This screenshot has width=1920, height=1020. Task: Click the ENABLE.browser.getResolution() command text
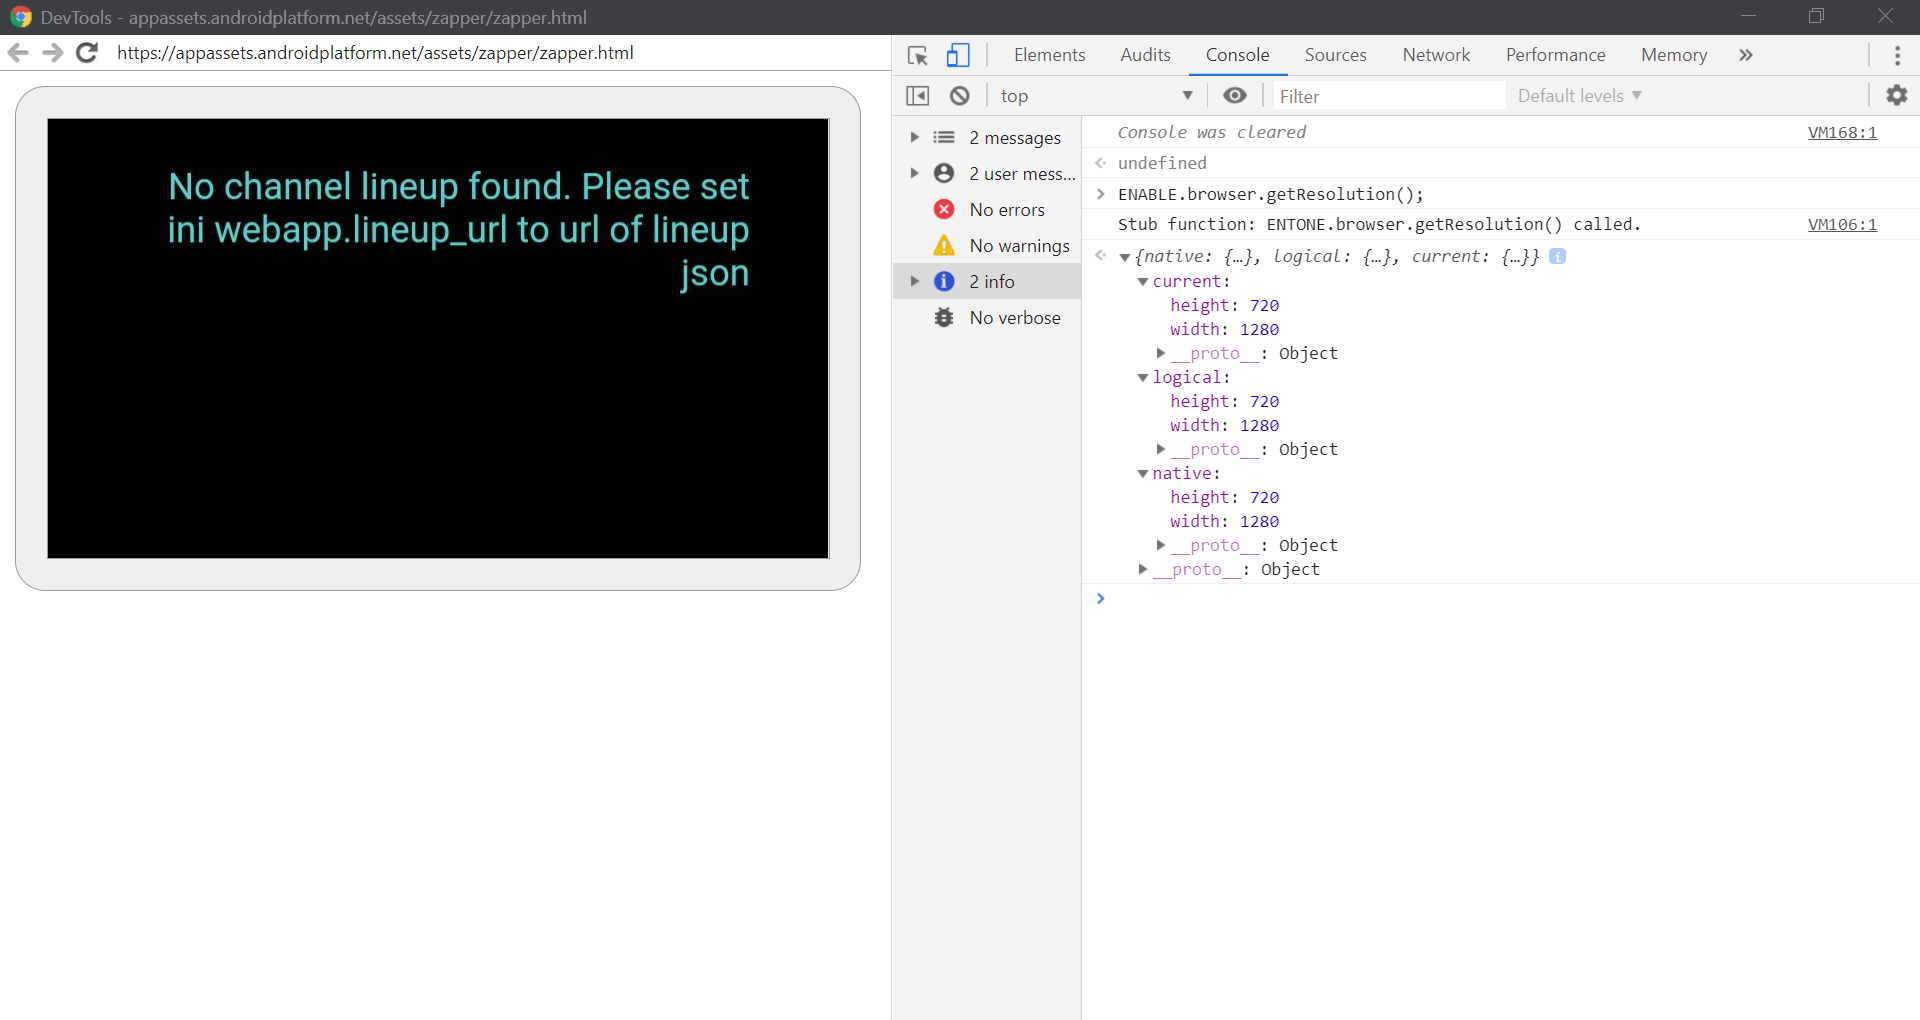[x=1270, y=194]
